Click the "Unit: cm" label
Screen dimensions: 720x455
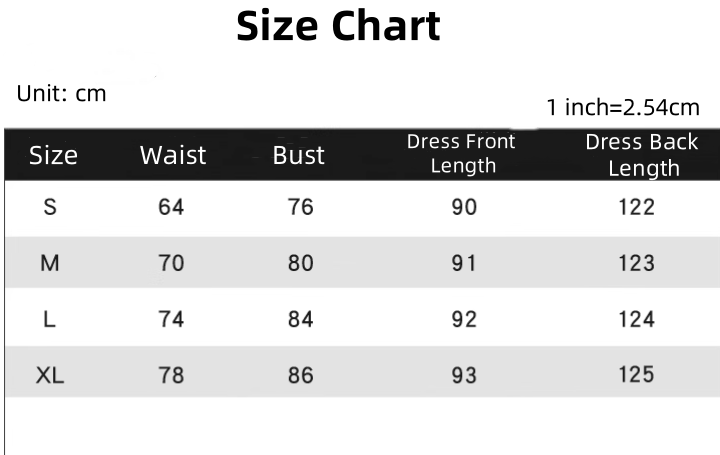(61, 94)
